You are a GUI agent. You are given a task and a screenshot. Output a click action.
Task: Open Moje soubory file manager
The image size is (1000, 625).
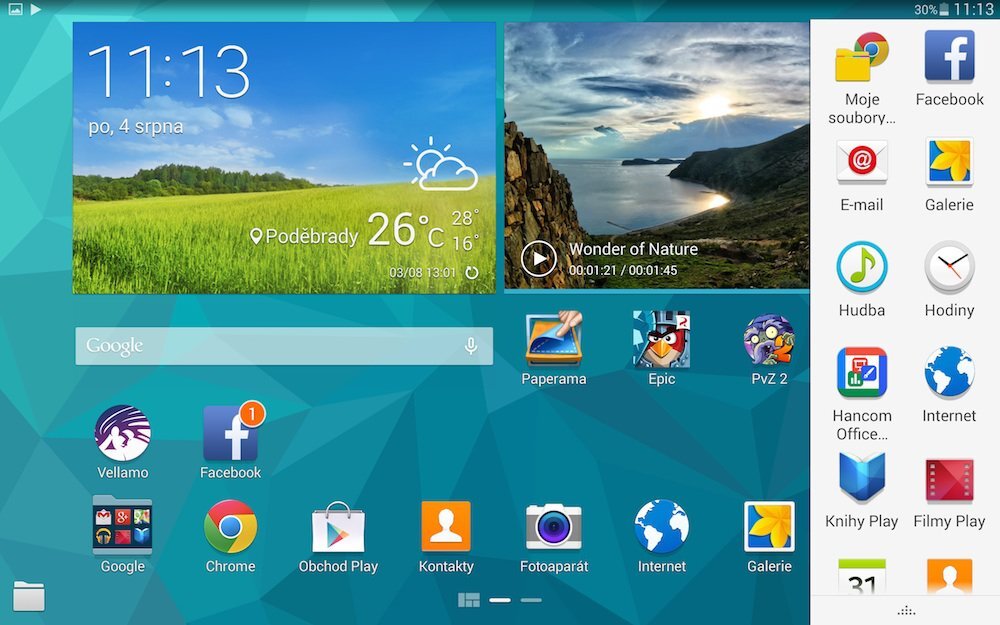[x=861, y=62]
